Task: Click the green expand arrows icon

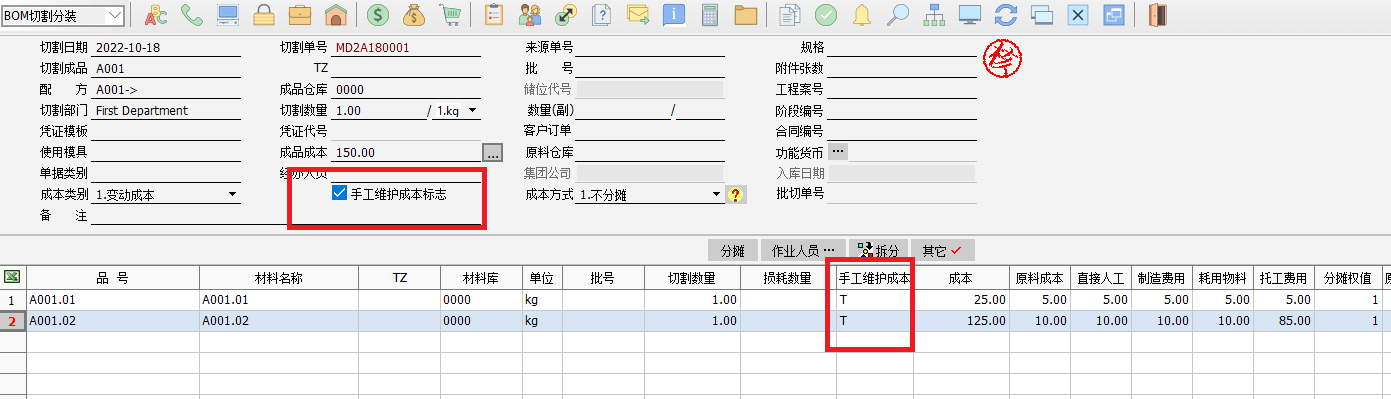Action: point(566,15)
